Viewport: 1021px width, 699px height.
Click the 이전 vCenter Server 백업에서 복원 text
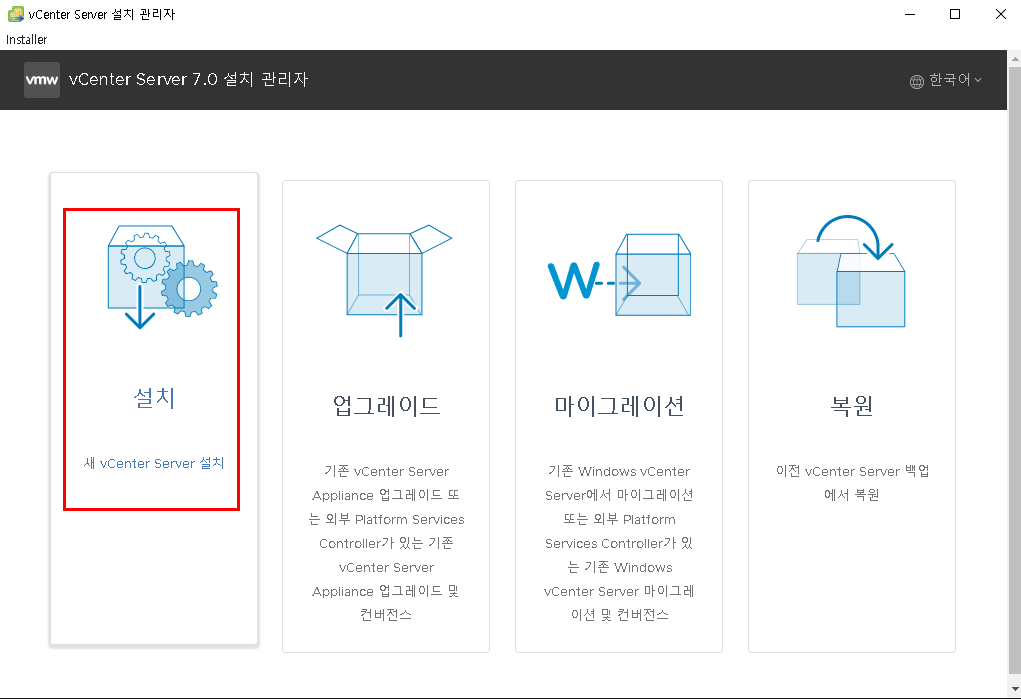(852, 483)
